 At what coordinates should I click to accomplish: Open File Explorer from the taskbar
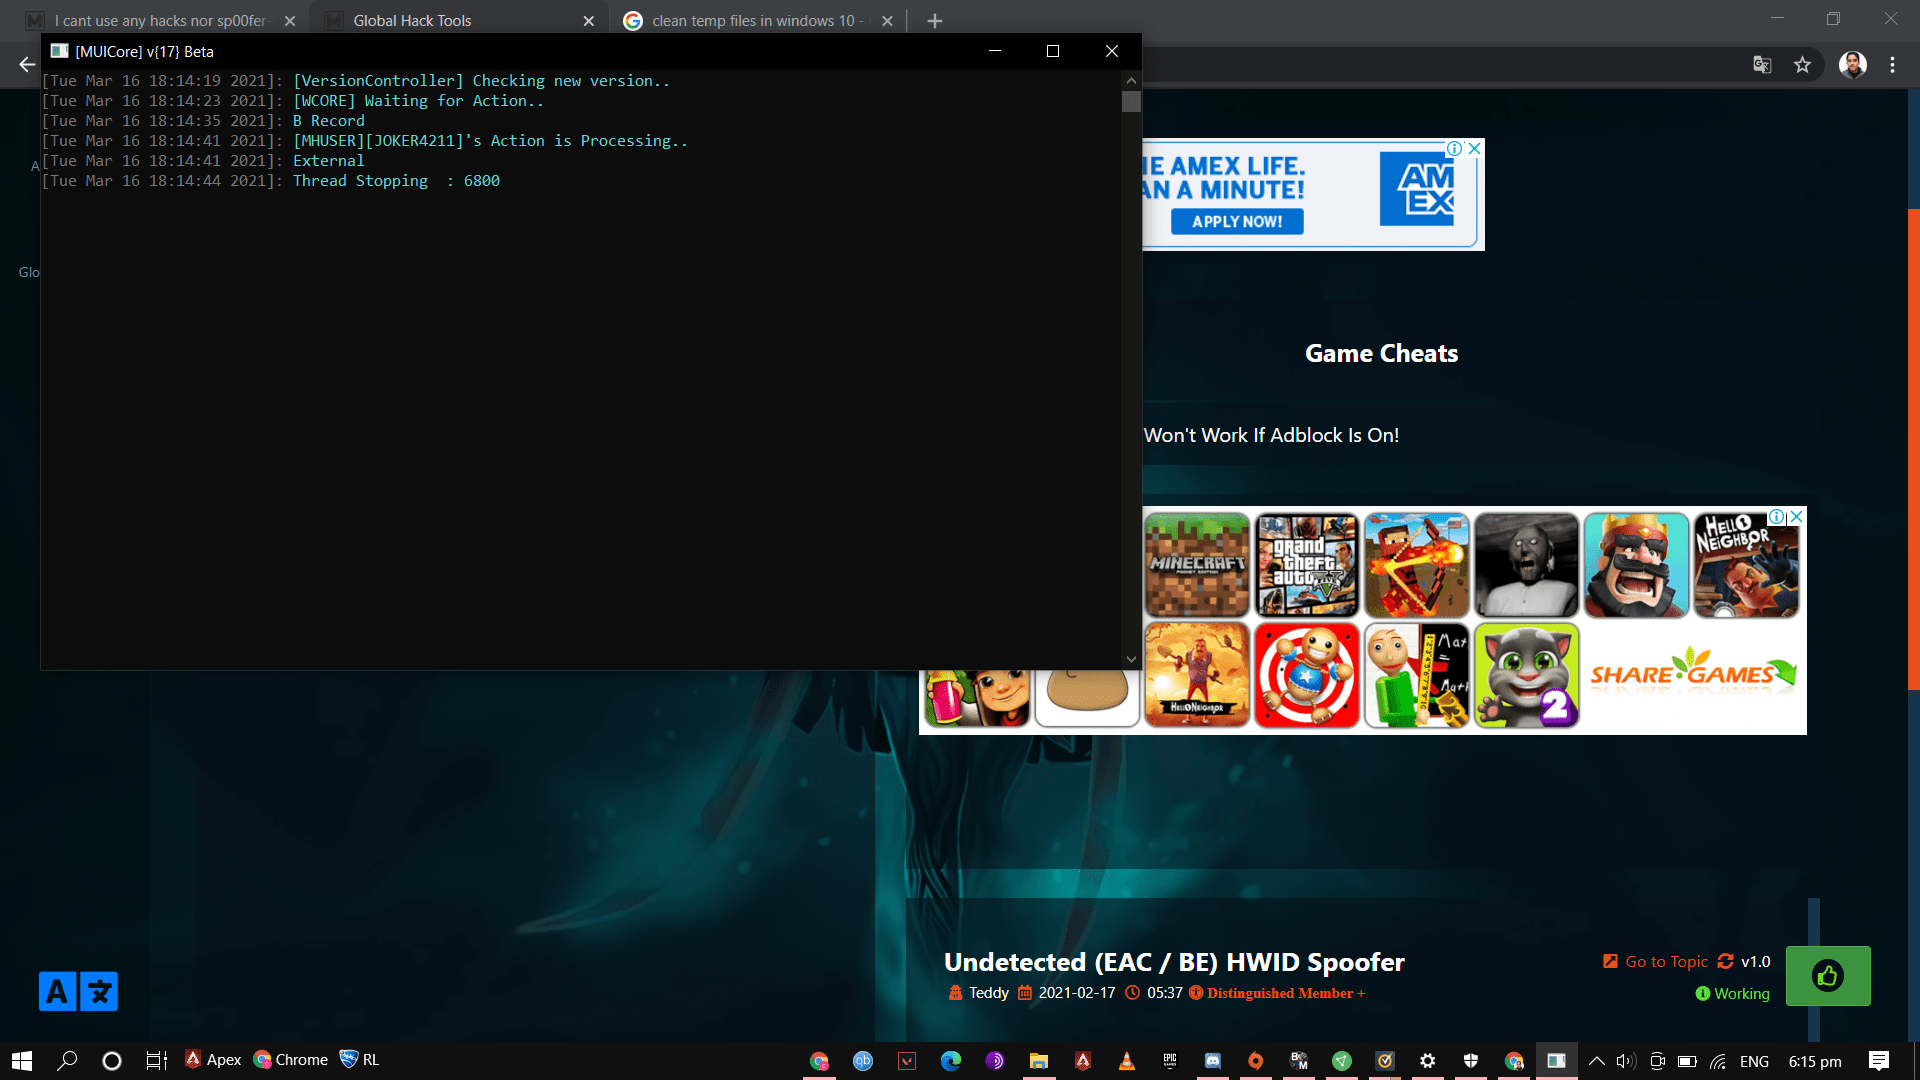1039,1060
